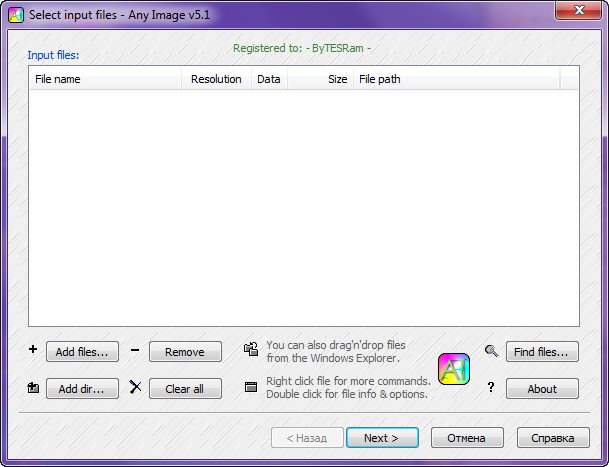Click the drag'n'drop files hint icon
This screenshot has height=467, width=609.
click(x=251, y=349)
